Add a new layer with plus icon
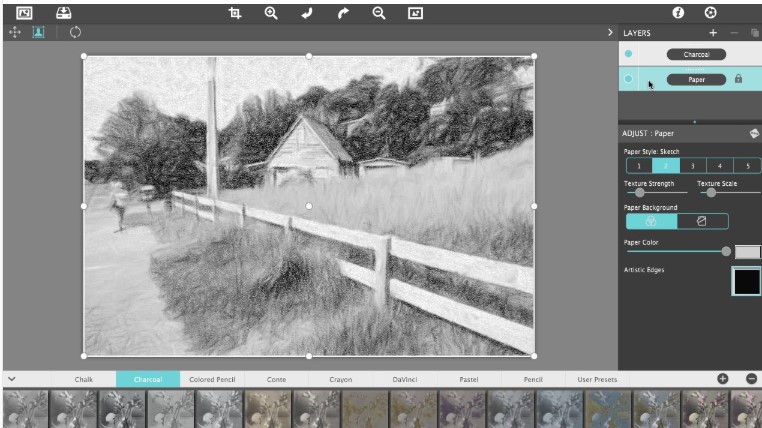Viewport: 762px width, 428px height. point(713,33)
